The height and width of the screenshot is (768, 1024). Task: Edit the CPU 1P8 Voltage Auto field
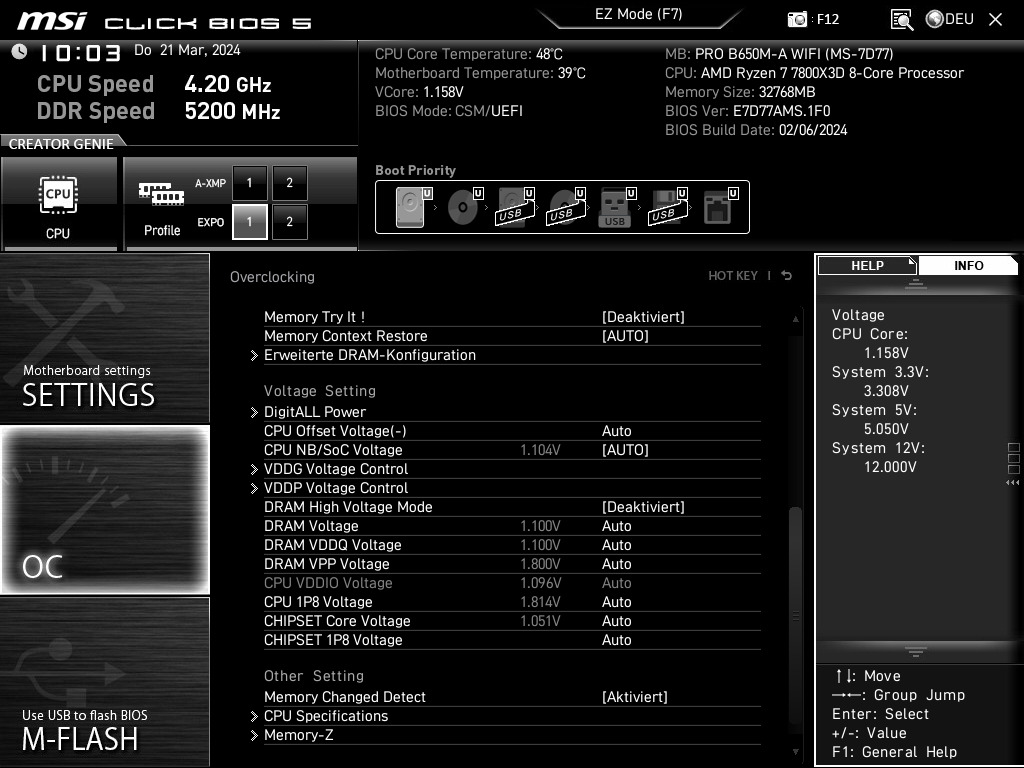coord(616,602)
